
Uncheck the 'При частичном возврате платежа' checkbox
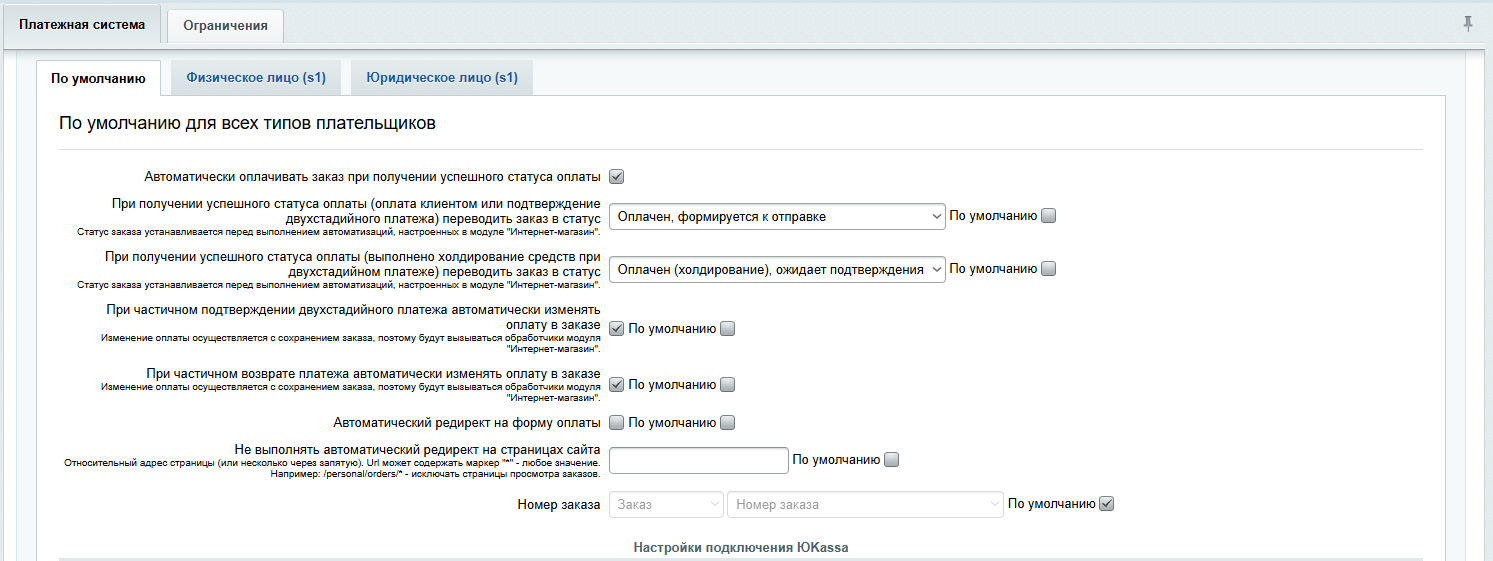click(617, 385)
